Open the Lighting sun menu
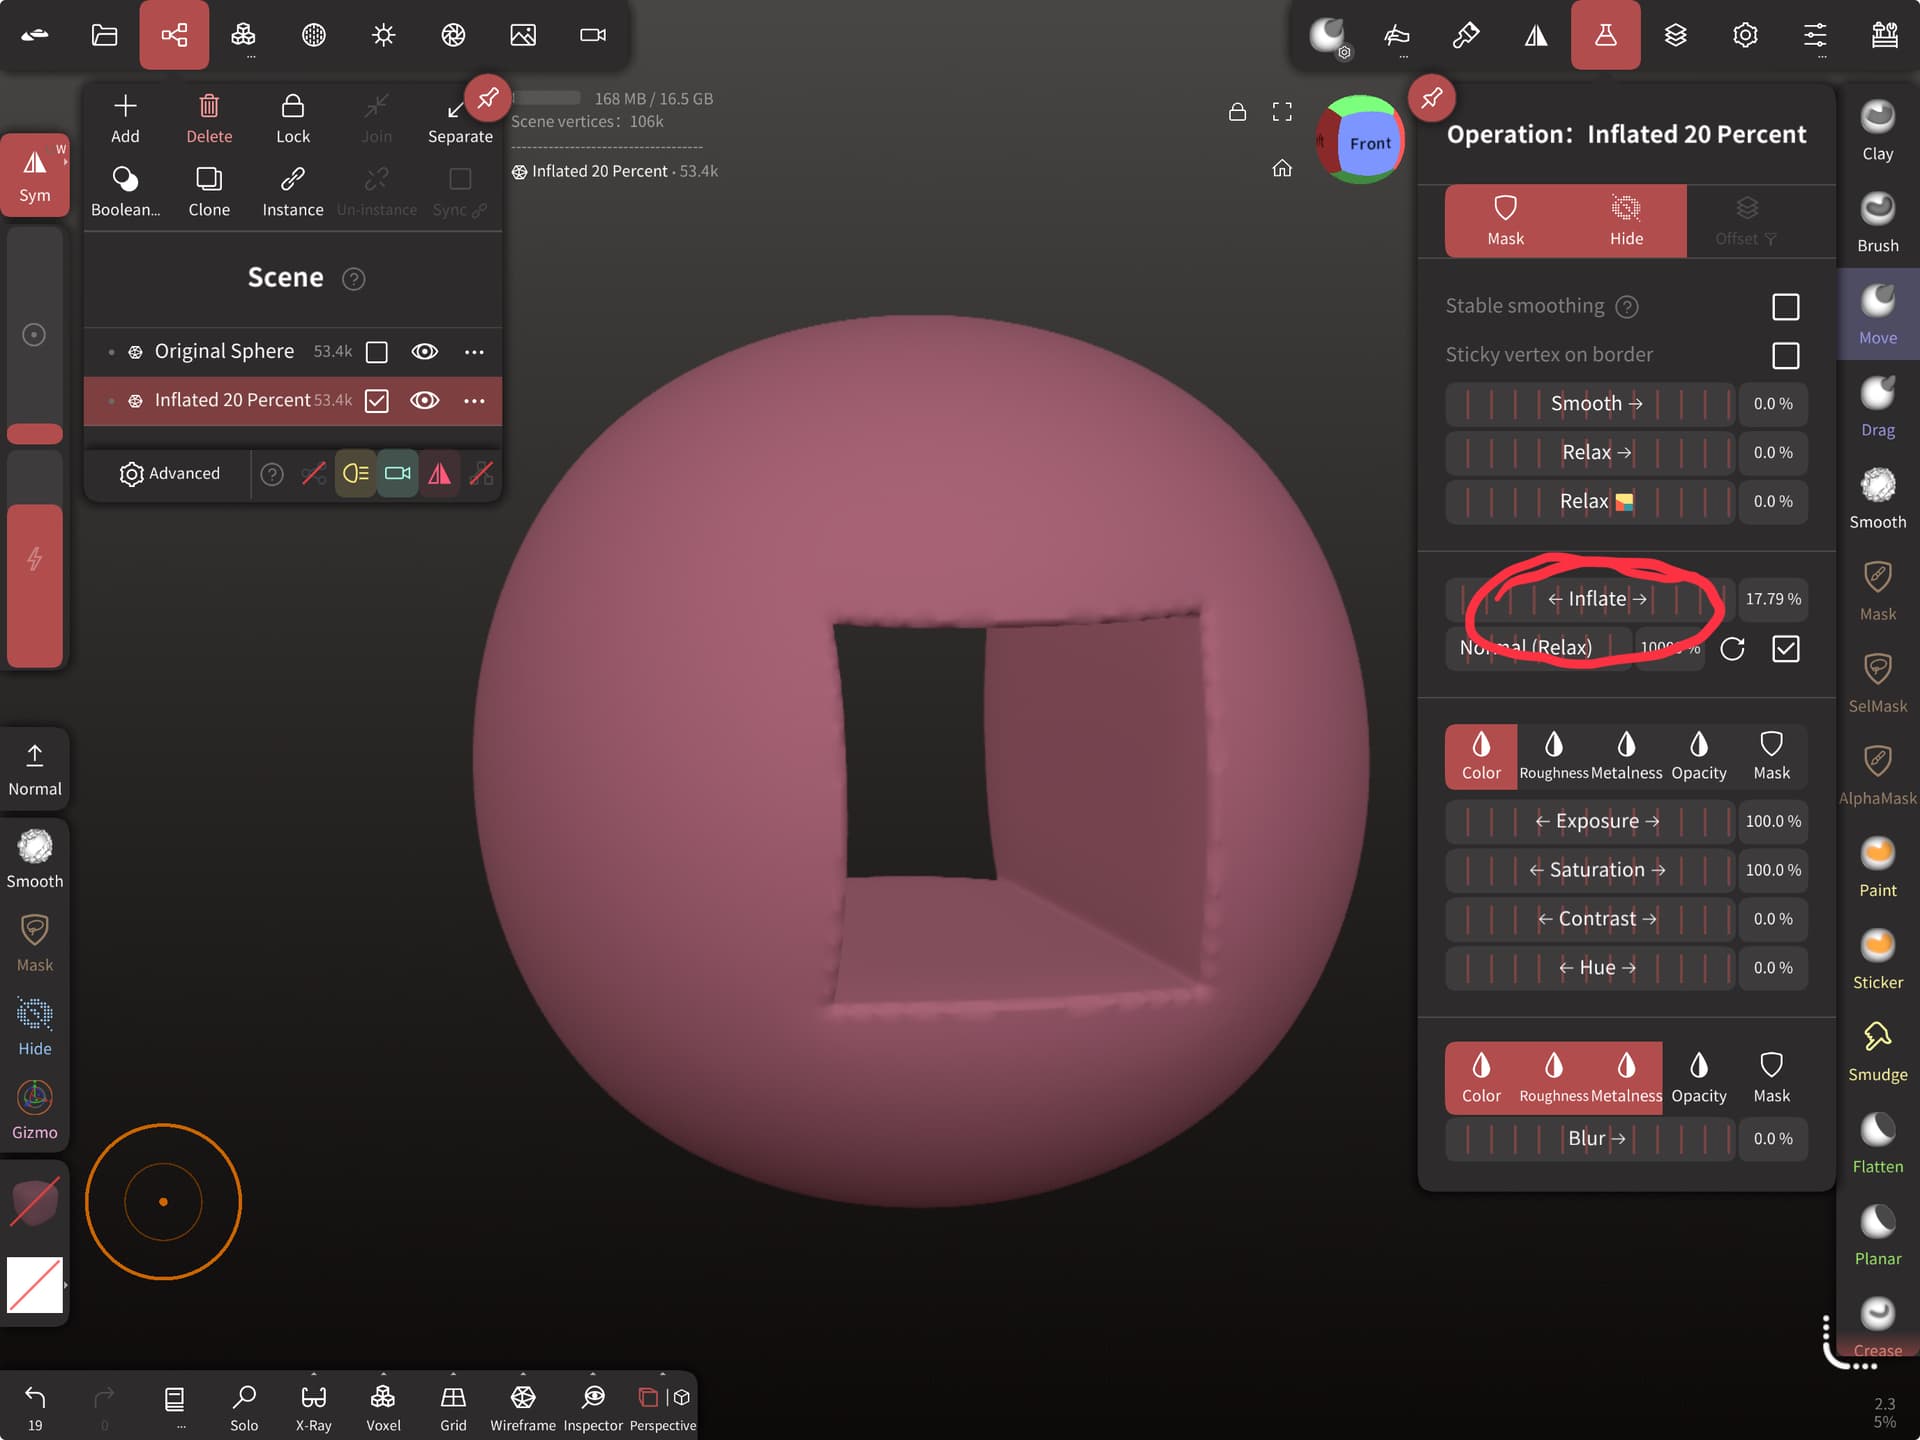 (x=383, y=35)
